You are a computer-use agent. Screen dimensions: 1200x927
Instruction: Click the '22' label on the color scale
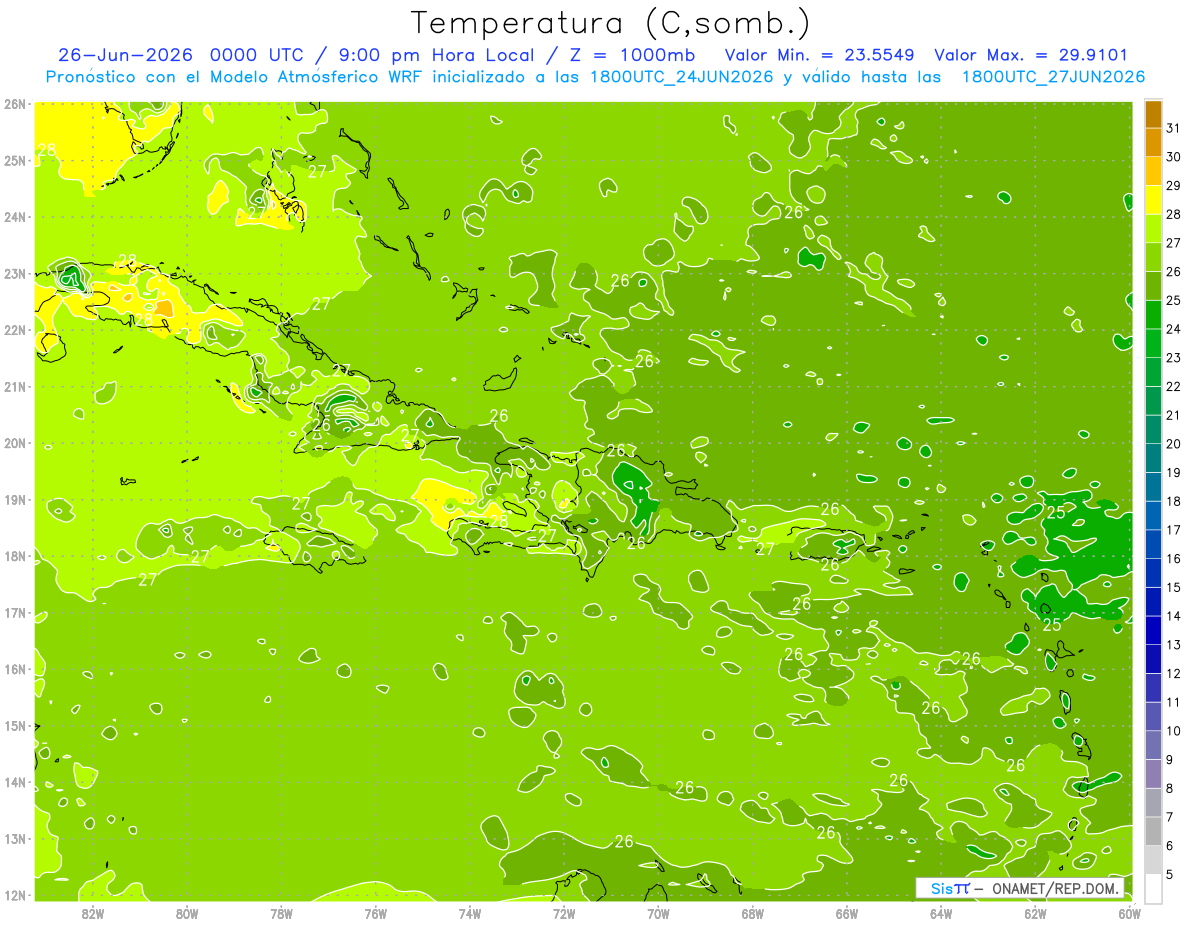pyautogui.click(x=1173, y=387)
